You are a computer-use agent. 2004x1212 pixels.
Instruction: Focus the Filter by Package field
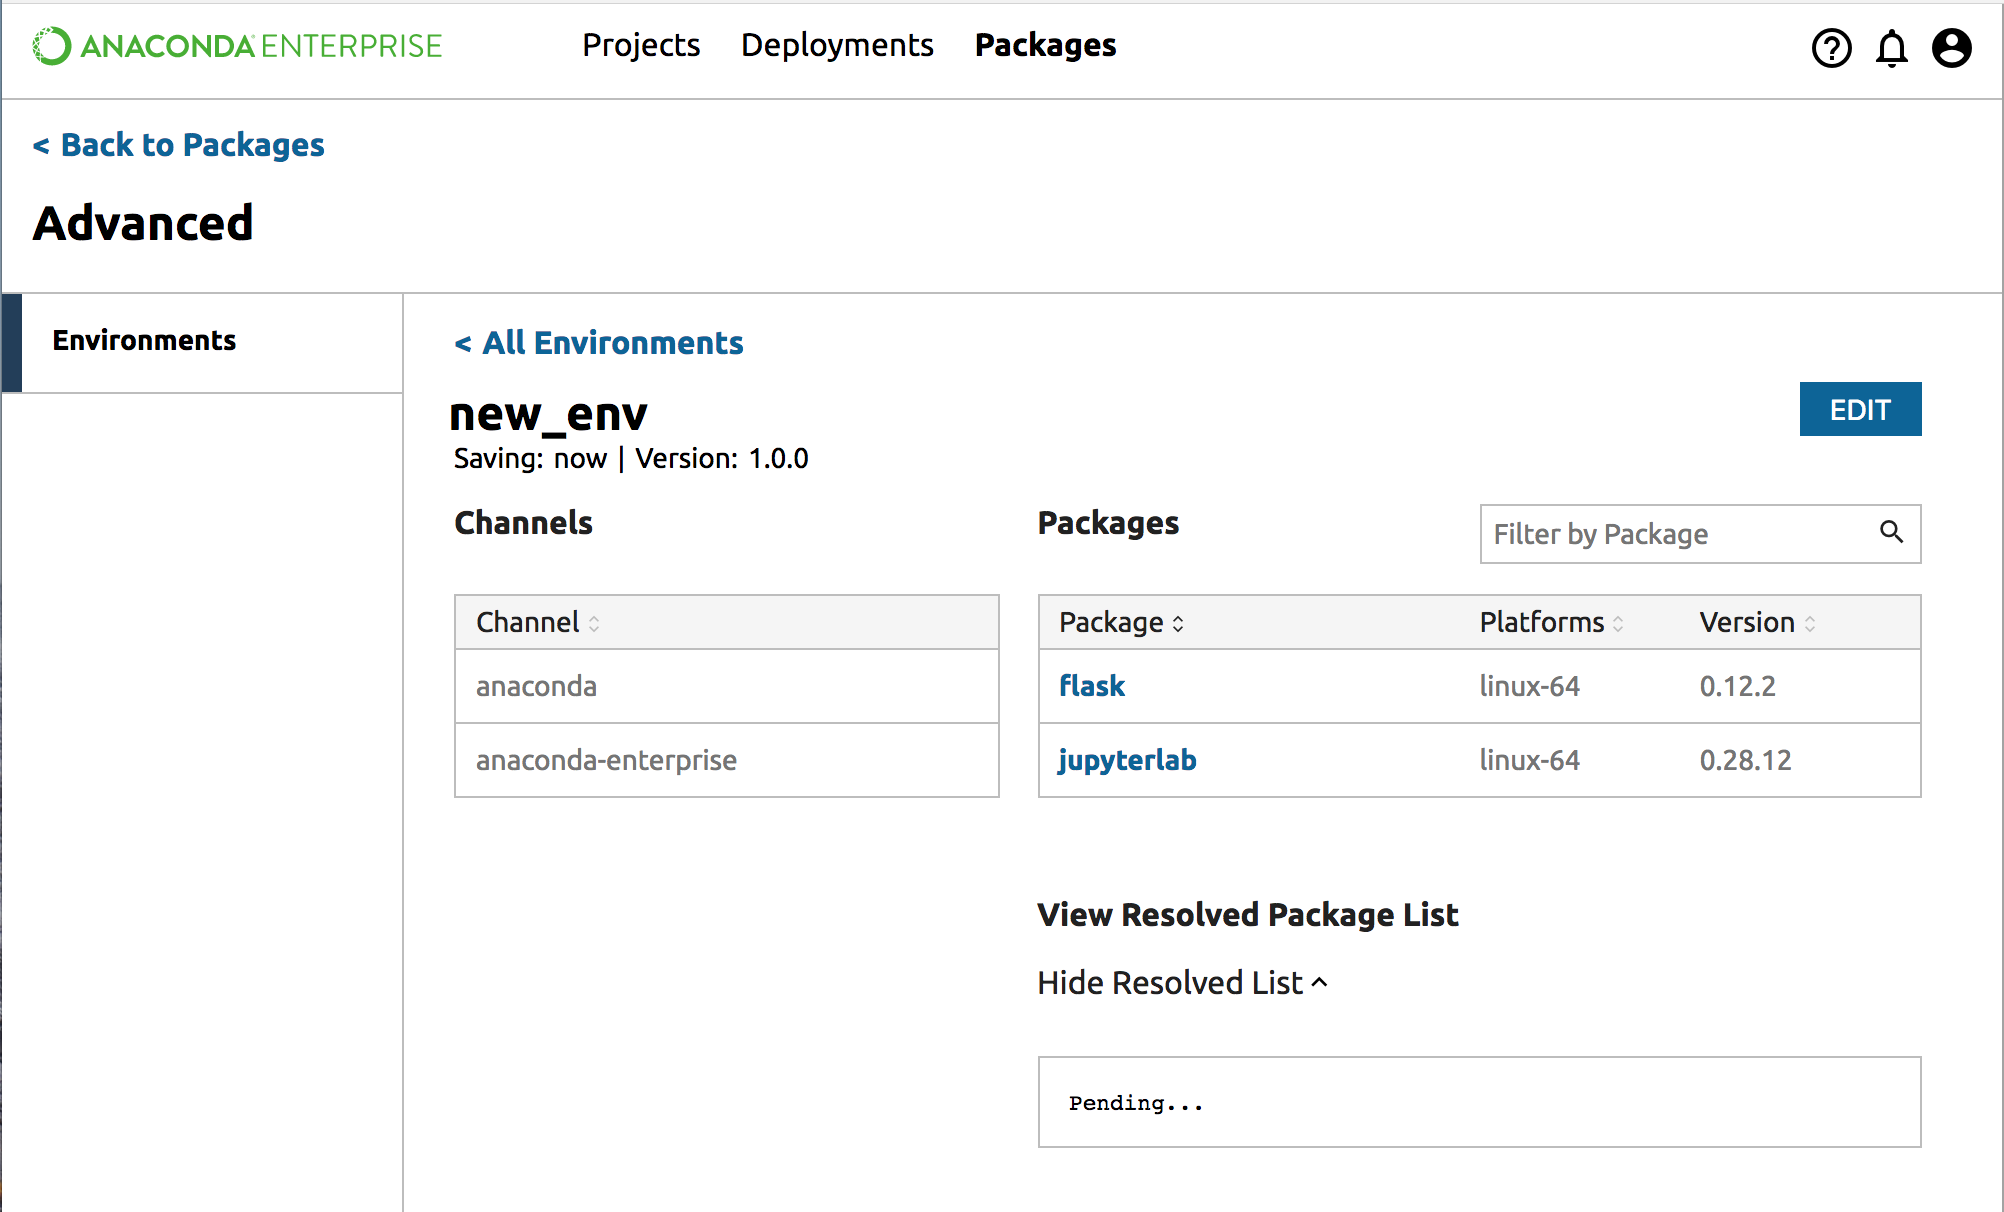tap(1670, 534)
